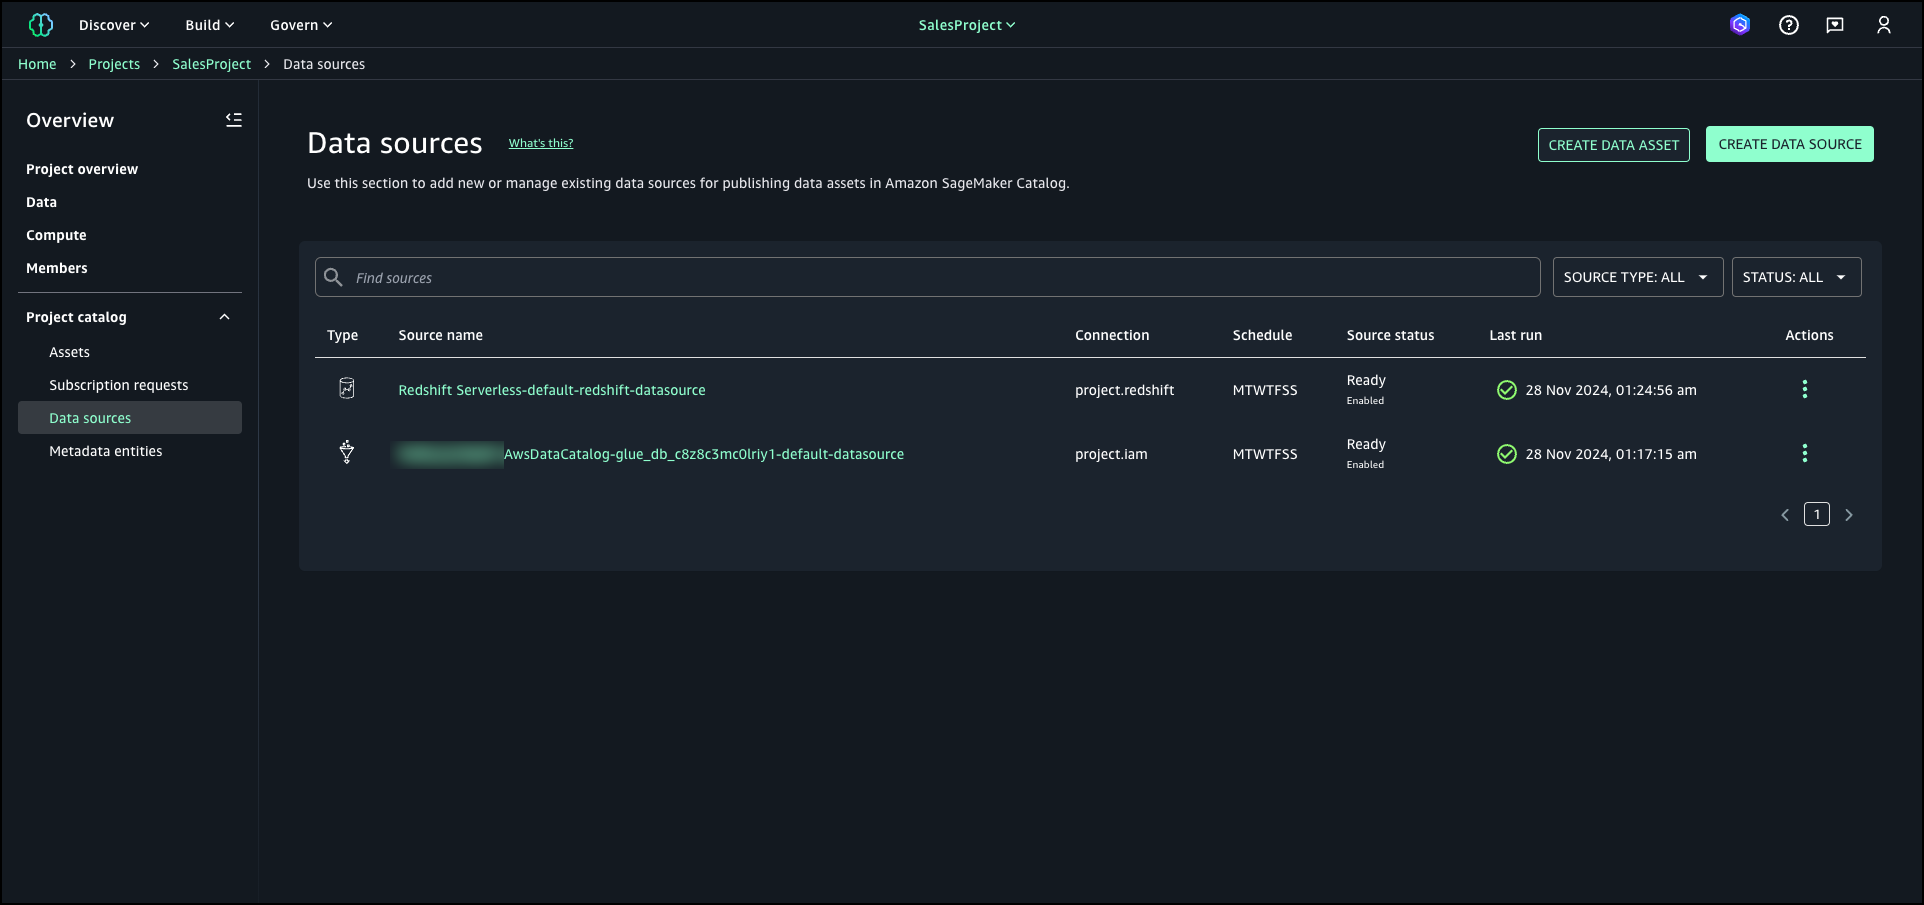Image resolution: width=1924 pixels, height=905 pixels.
Task: Open Redshift Serverless-default-redshift-datasource link
Action: click(552, 390)
